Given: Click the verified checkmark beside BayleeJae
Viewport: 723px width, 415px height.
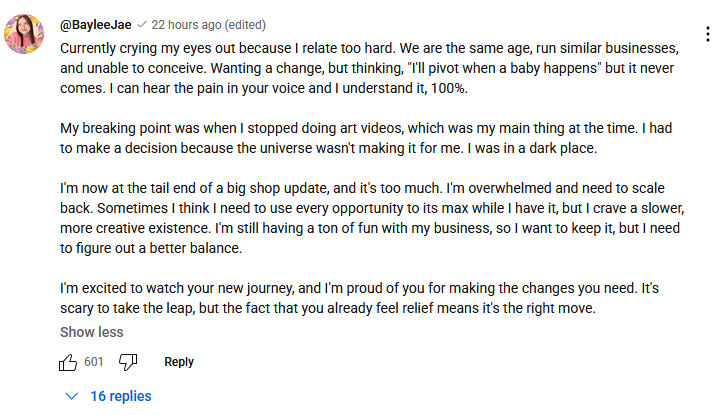Looking at the screenshot, I should coord(142,24).
